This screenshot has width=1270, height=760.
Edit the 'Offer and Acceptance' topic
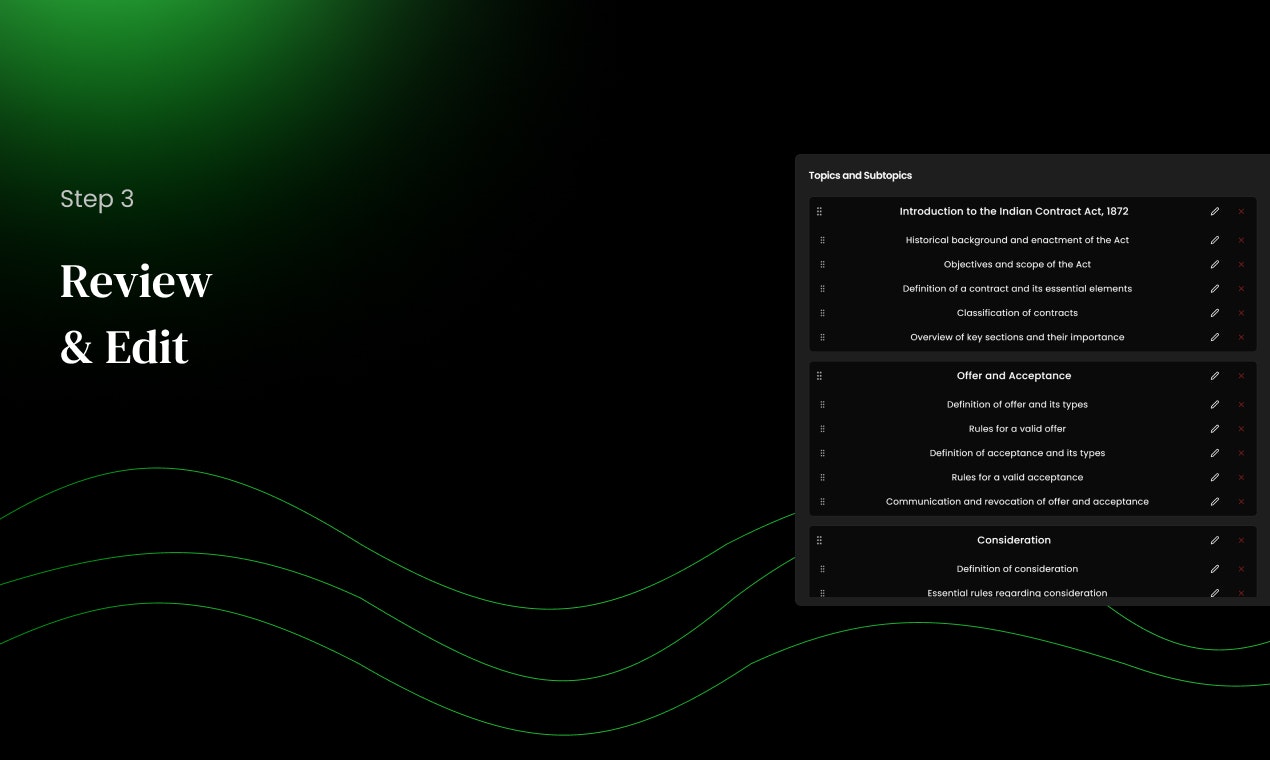[x=1215, y=376]
